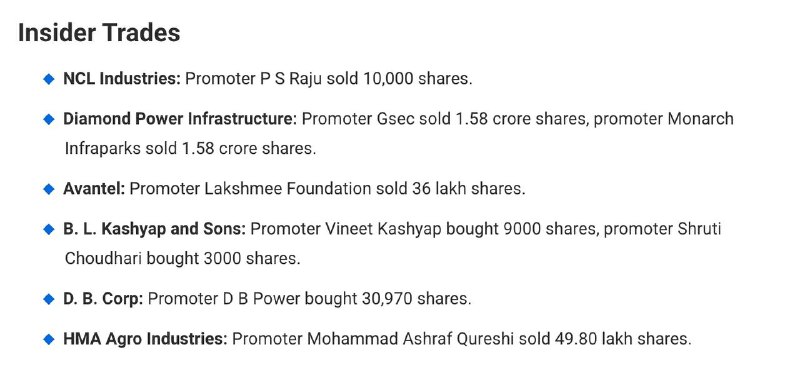Click the D. B. Corp company name
800x365 pixels.
click(103, 299)
